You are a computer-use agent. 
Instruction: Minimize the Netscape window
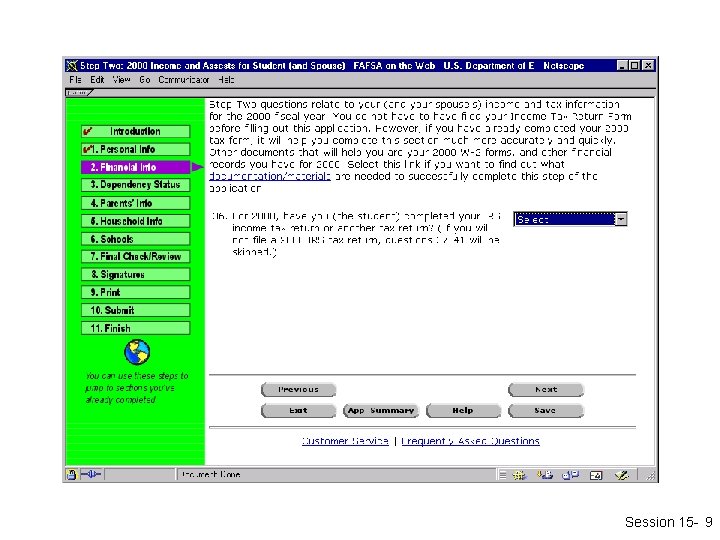tap(622, 66)
